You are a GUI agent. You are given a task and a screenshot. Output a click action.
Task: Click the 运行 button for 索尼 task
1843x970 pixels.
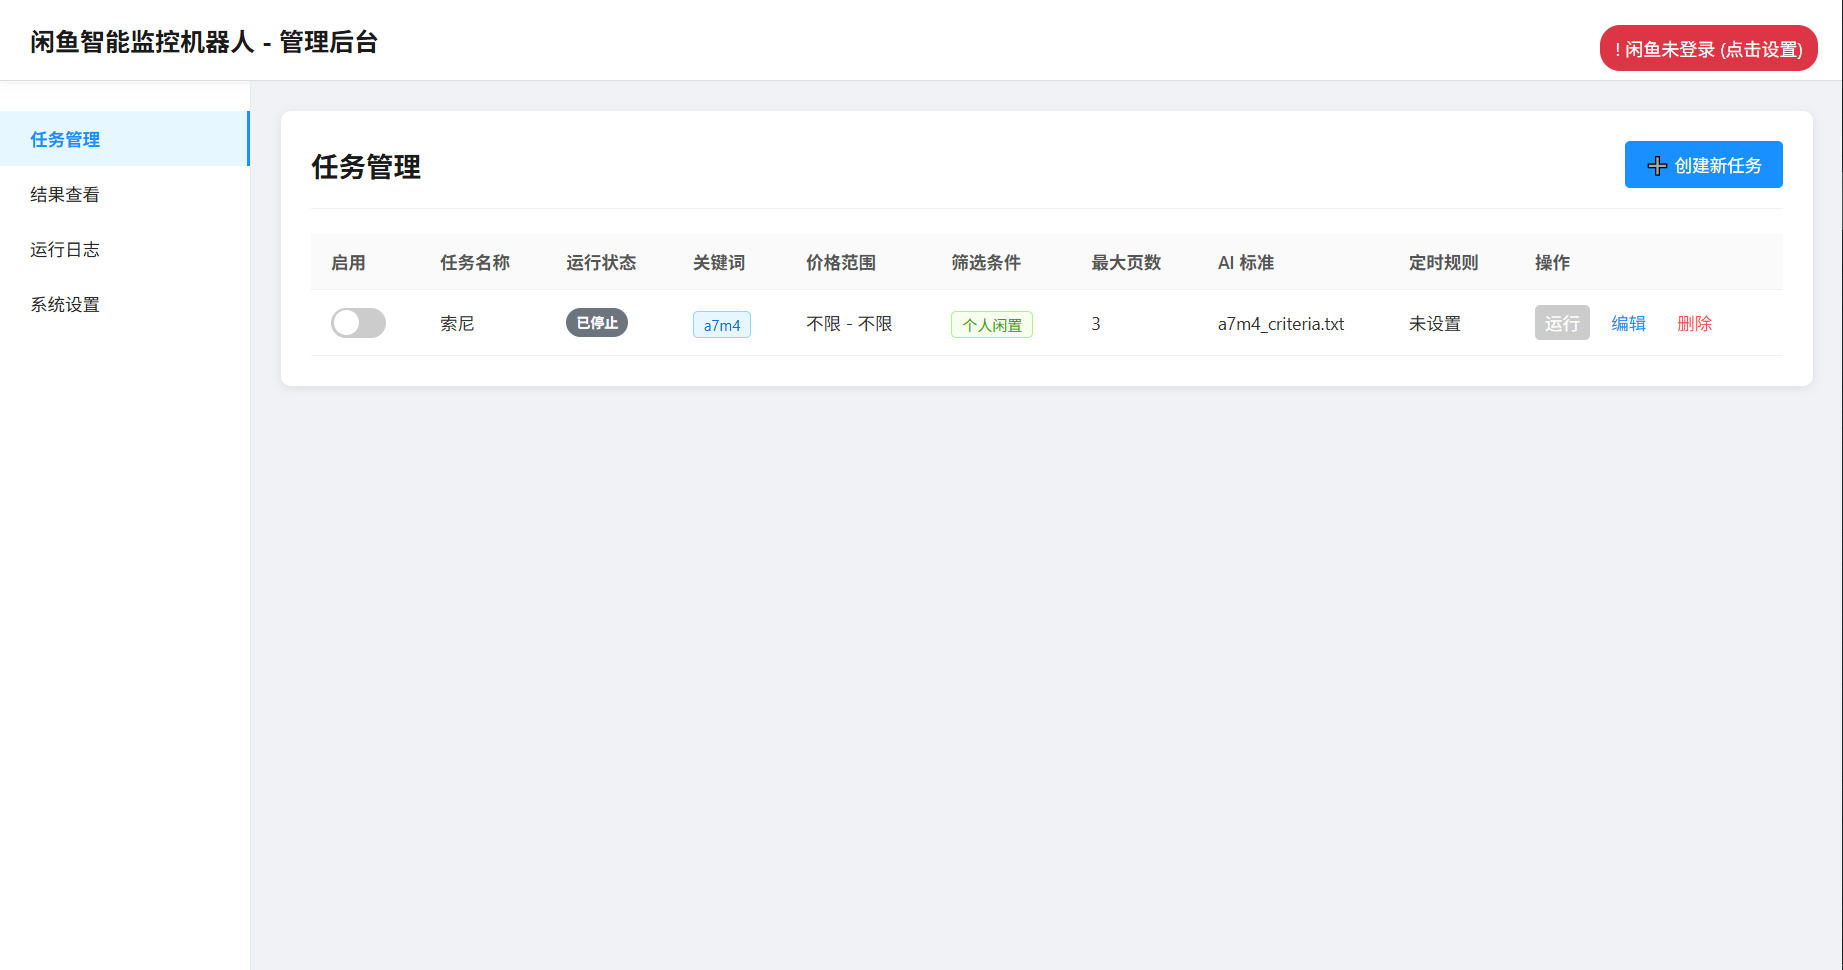point(1562,323)
